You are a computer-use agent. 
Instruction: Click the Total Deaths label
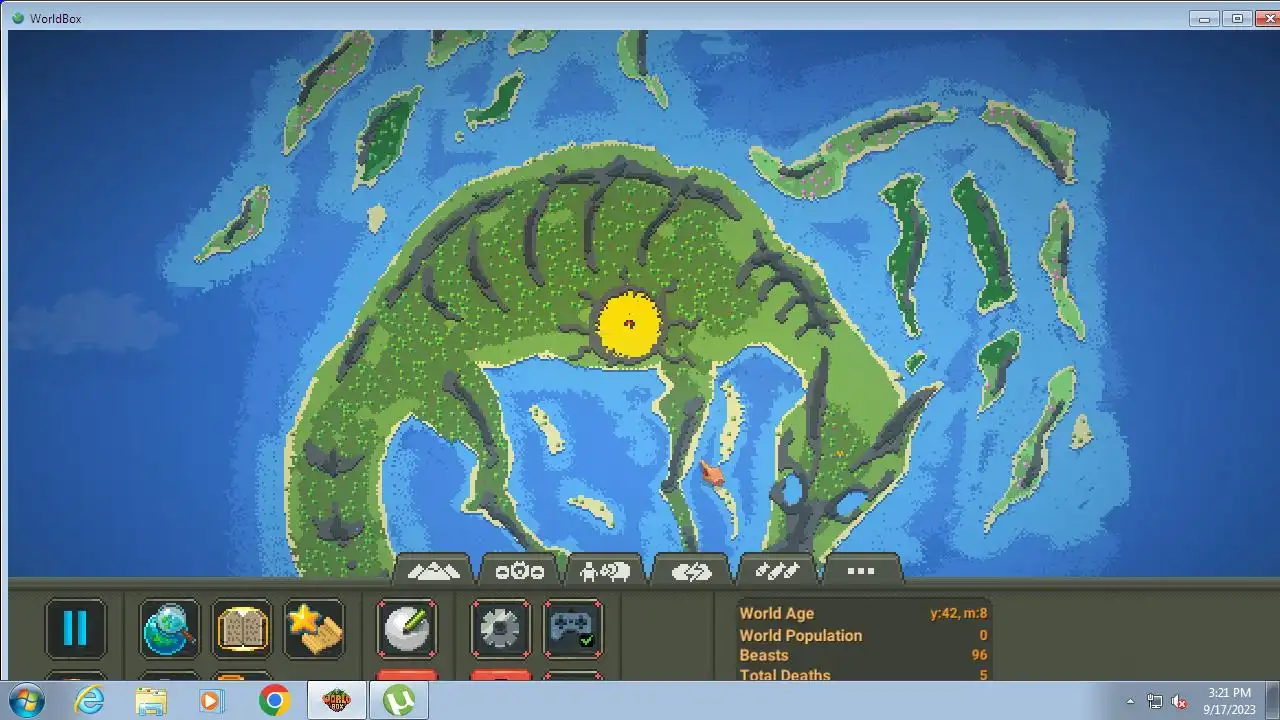(x=785, y=675)
